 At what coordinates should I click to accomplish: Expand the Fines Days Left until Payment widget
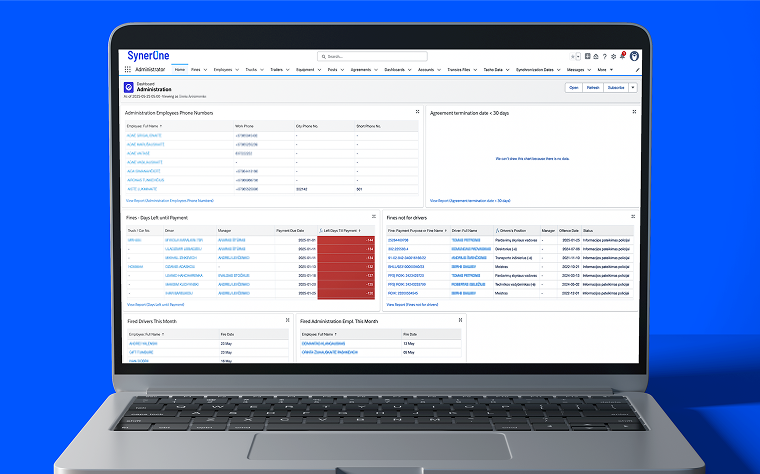[x=374, y=217]
